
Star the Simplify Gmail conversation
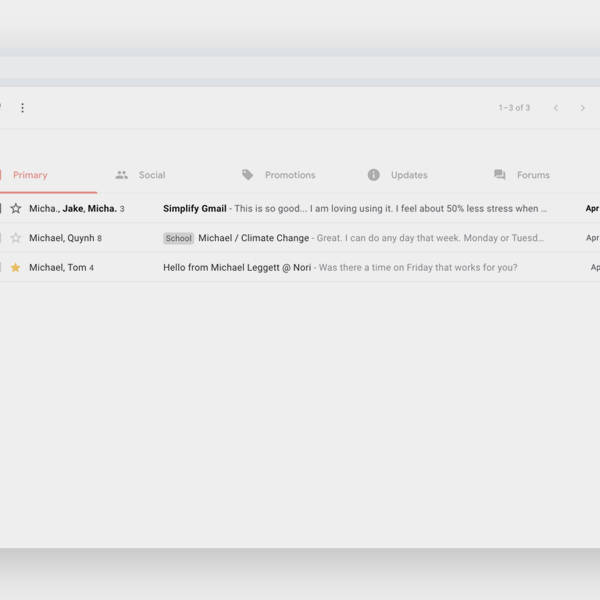click(15, 209)
